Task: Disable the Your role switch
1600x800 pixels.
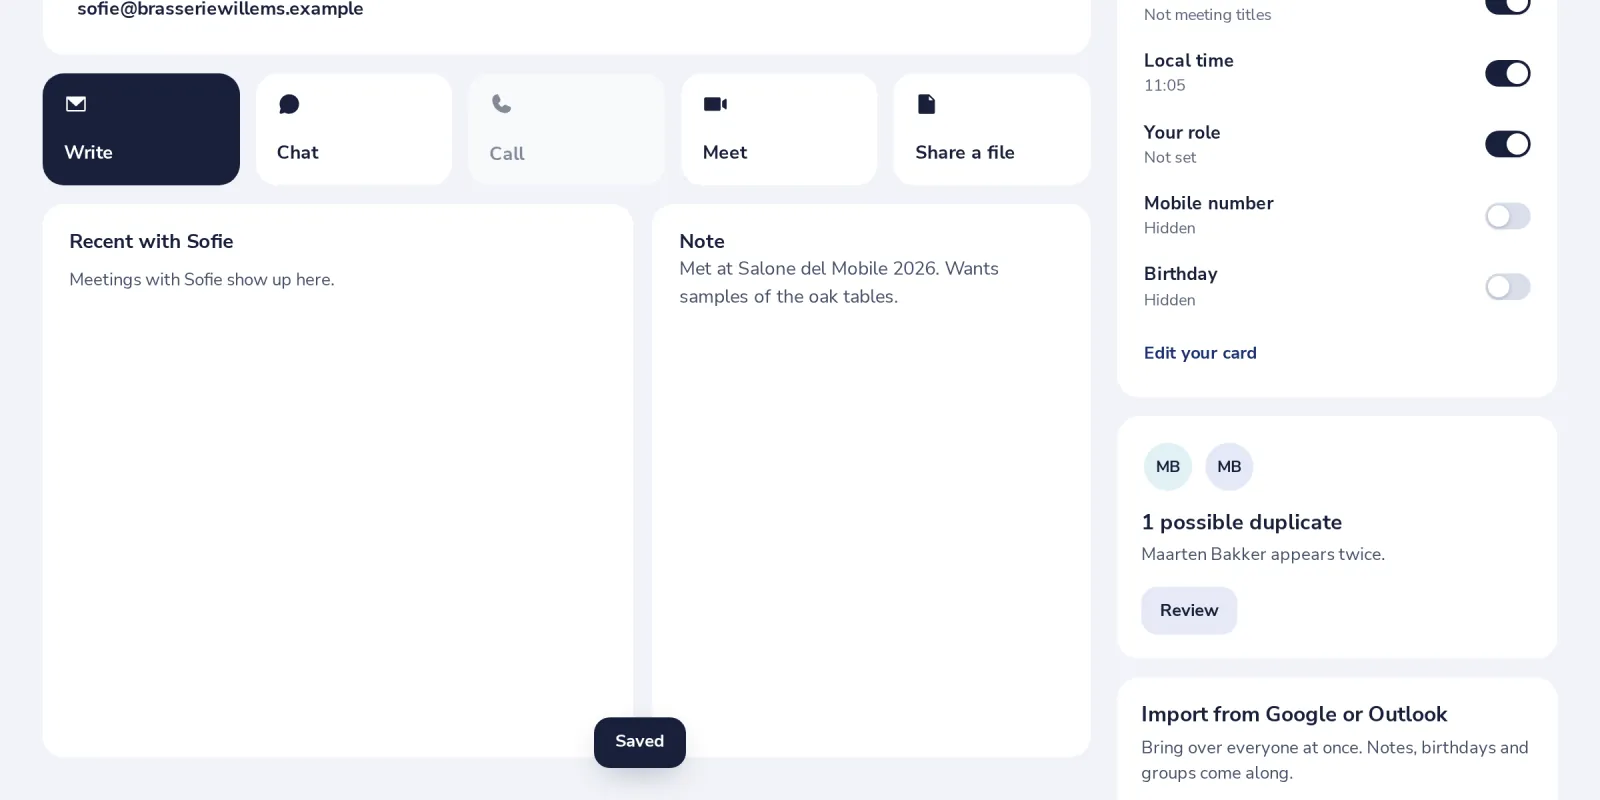Action: [1508, 144]
